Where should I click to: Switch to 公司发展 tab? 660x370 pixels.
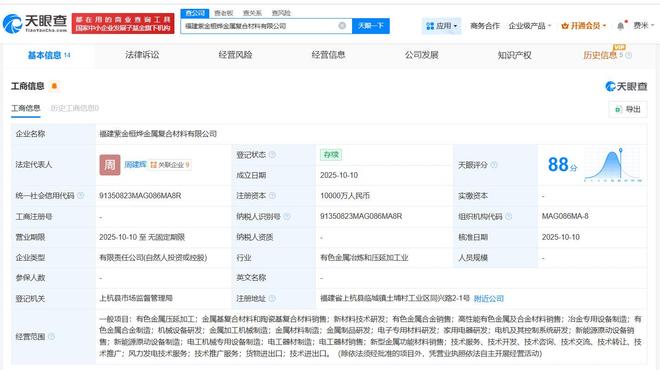click(x=421, y=55)
